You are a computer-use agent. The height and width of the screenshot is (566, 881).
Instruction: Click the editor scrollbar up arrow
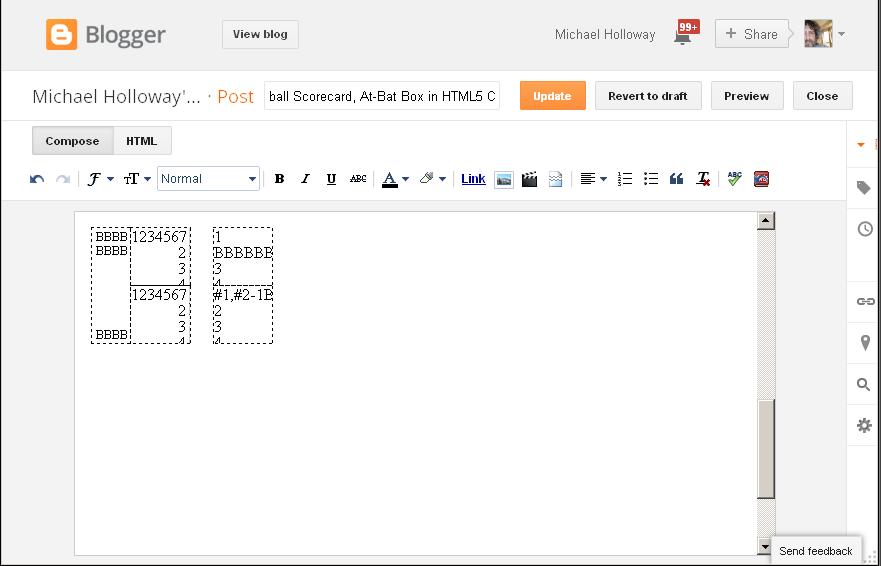click(766, 220)
